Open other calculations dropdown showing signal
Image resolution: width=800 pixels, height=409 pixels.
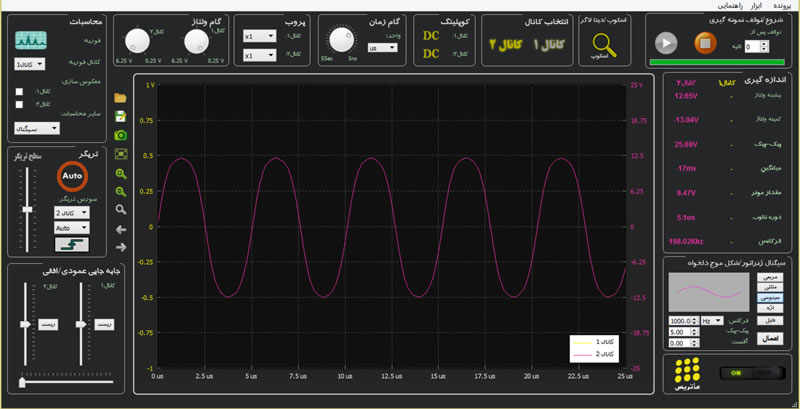tap(37, 129)
